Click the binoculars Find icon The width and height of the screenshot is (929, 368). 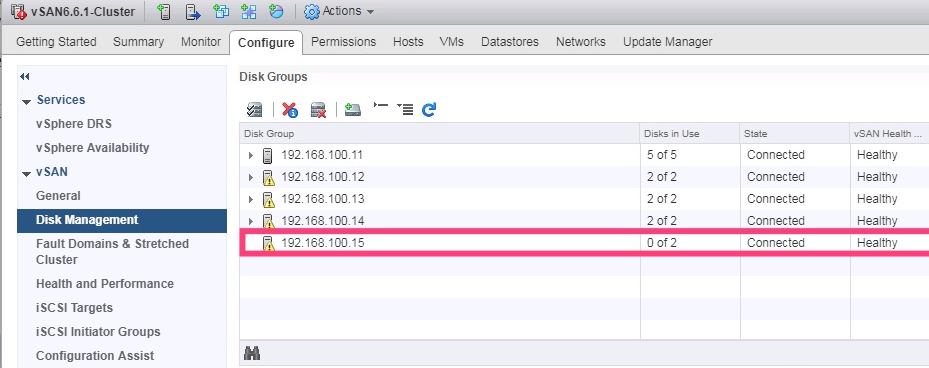click(252, 354)
